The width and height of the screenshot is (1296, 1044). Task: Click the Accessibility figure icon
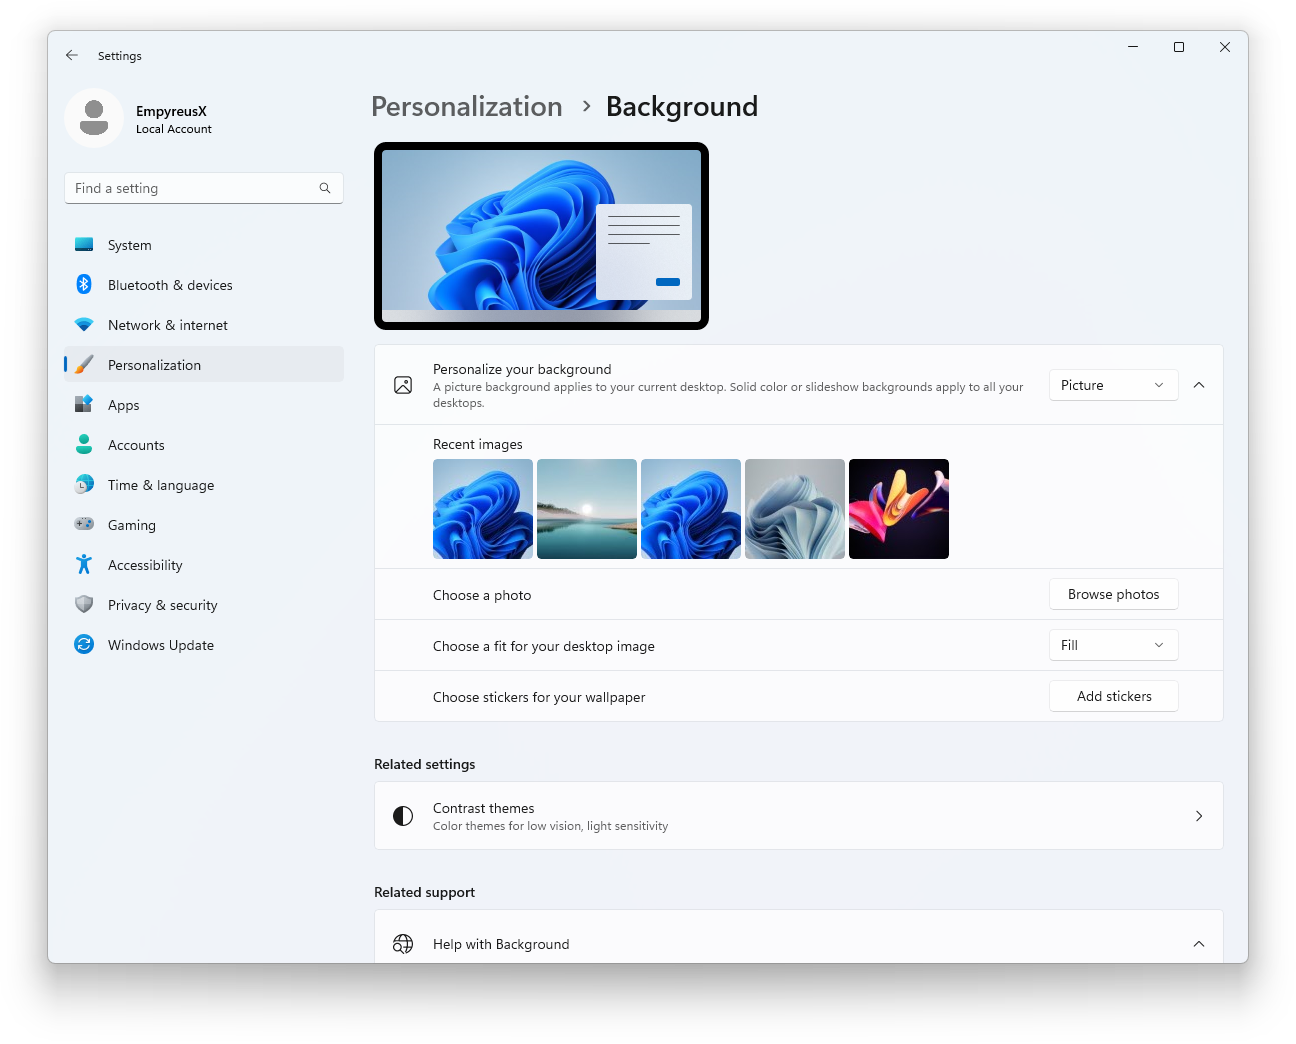(x=84, y=565)
